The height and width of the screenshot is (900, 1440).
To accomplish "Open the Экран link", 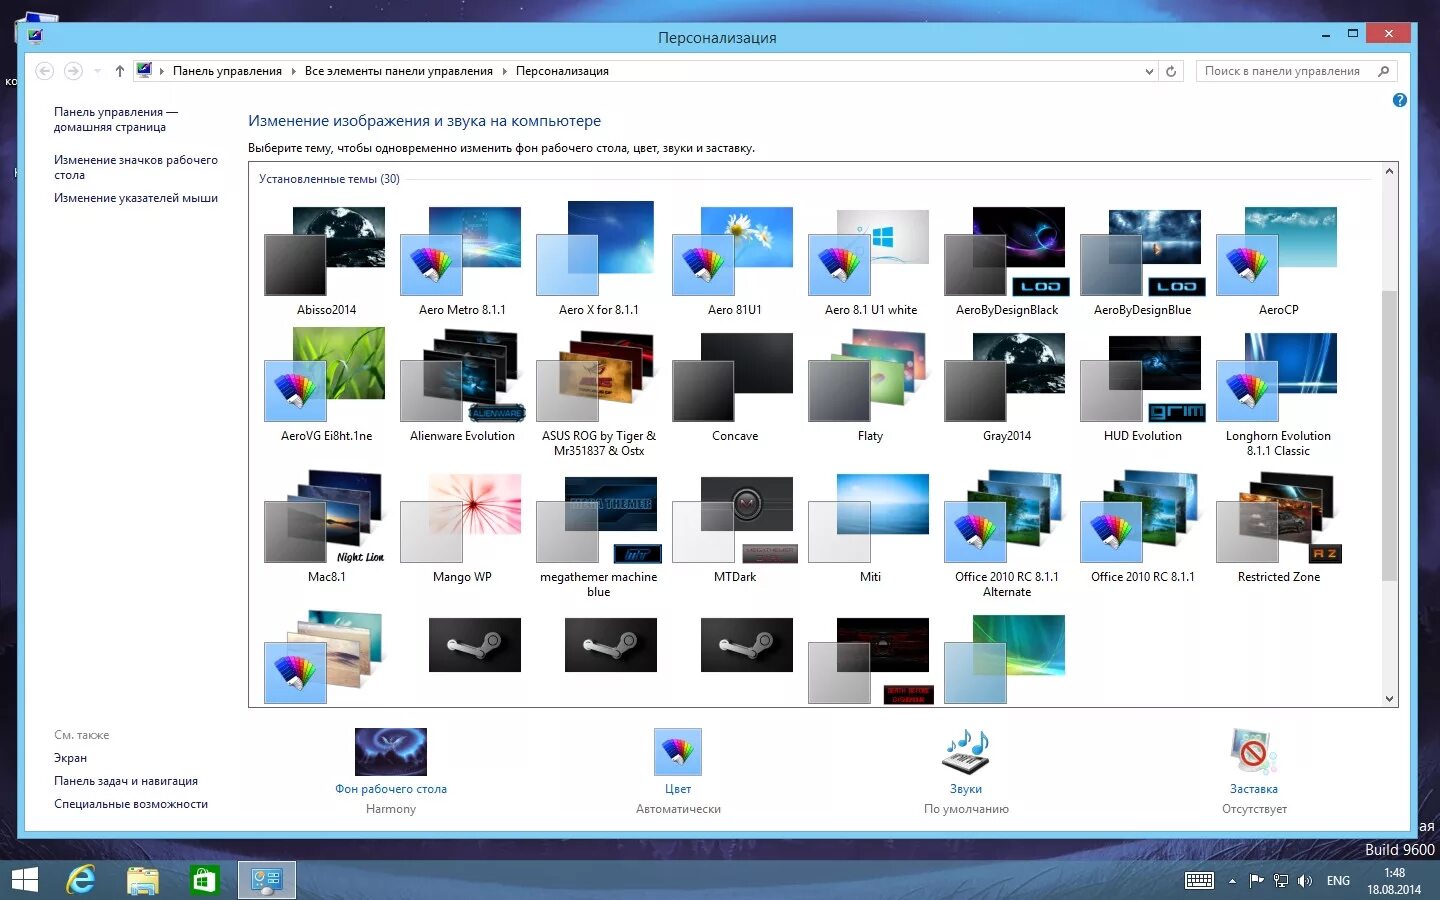I will 70,758.
